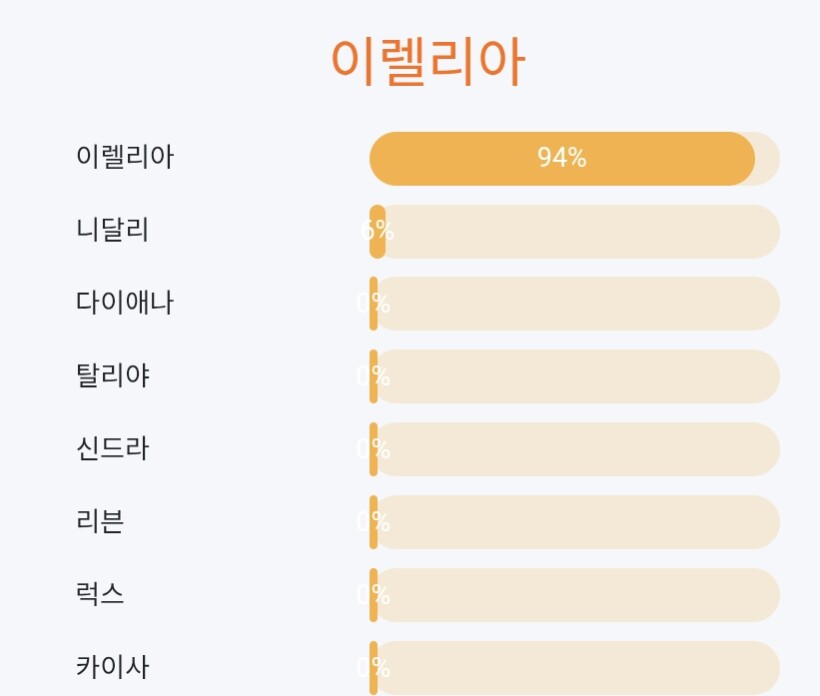Select the 신드라 progress bar
This screenshot has height=696, width=820.
[x=575, y=449]
